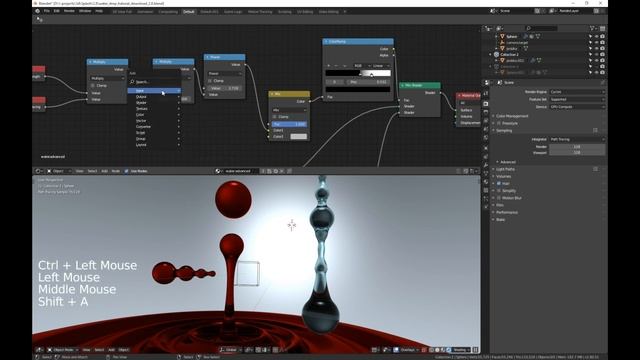Switch to the Default workspace tab

pos(189,12)
